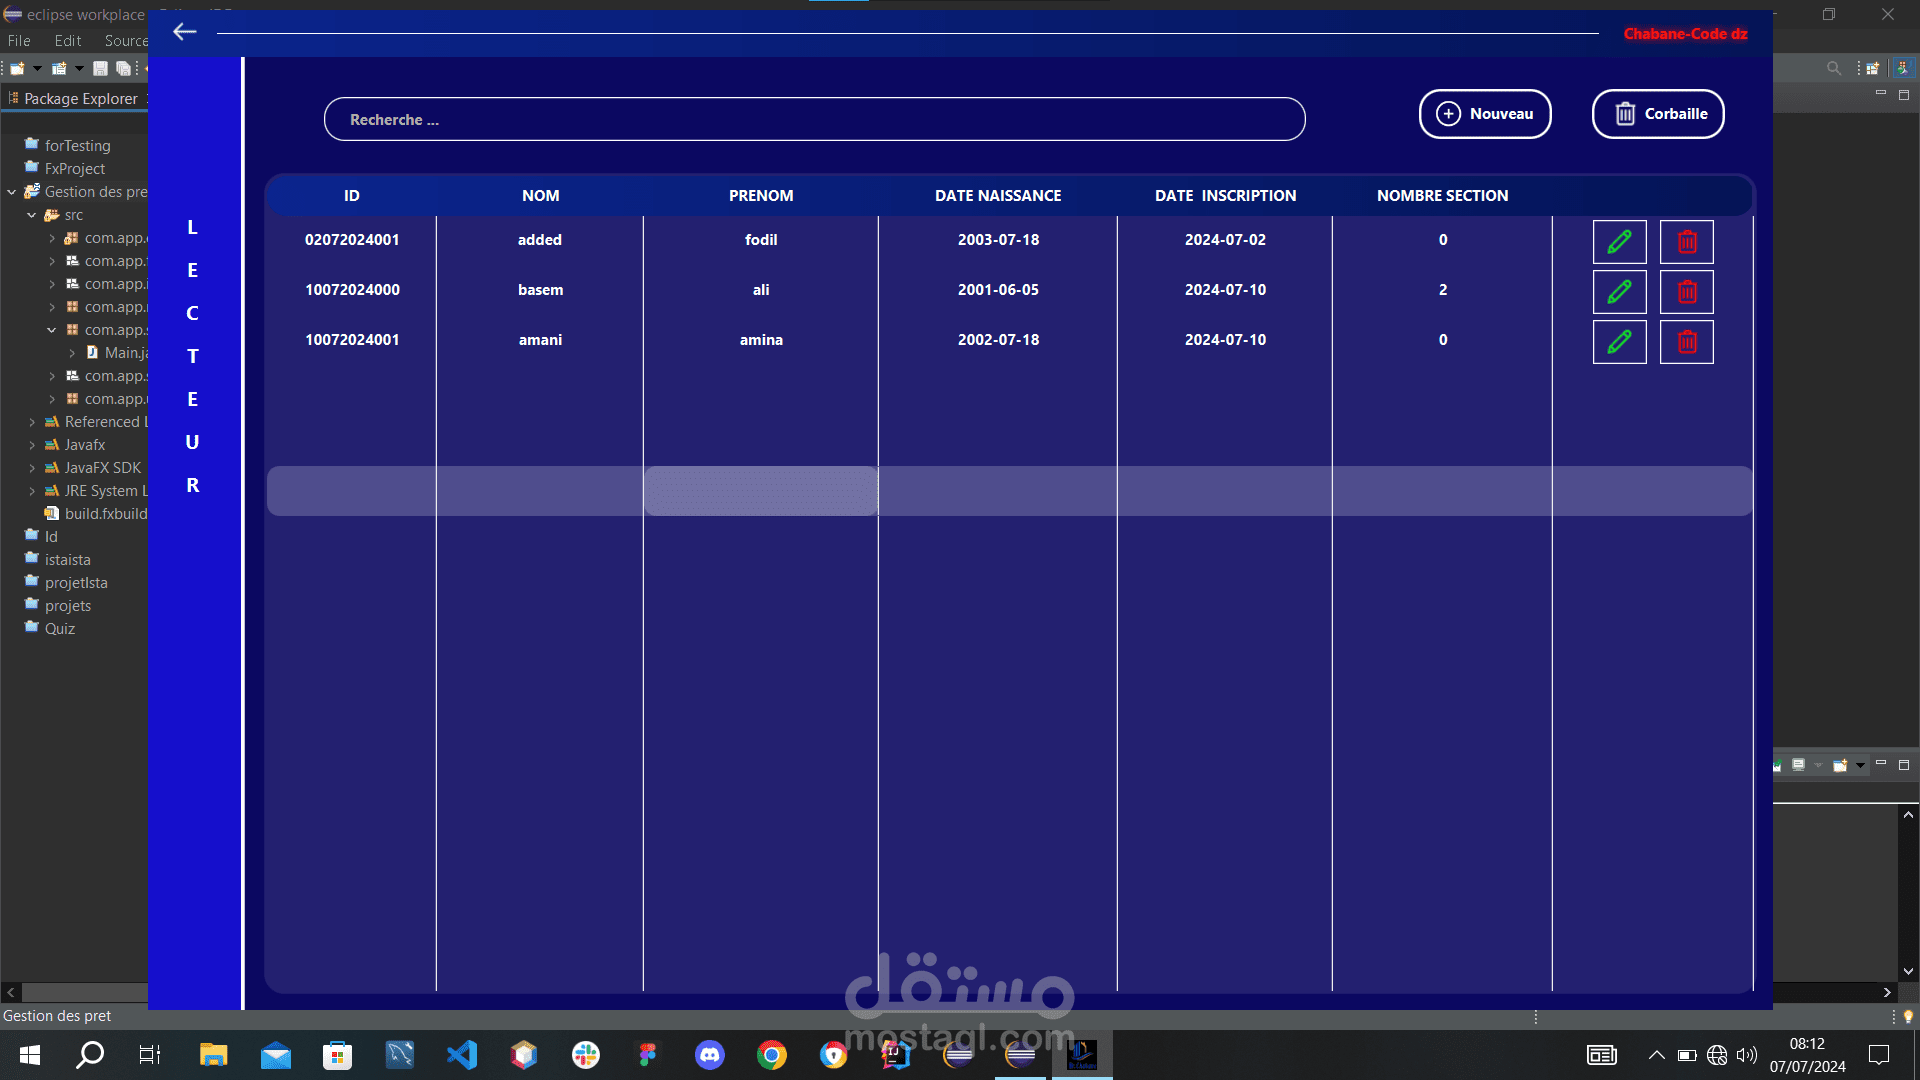Expand the JavaFX SDK library node
1920x1080 pixels.
point(32,468)
